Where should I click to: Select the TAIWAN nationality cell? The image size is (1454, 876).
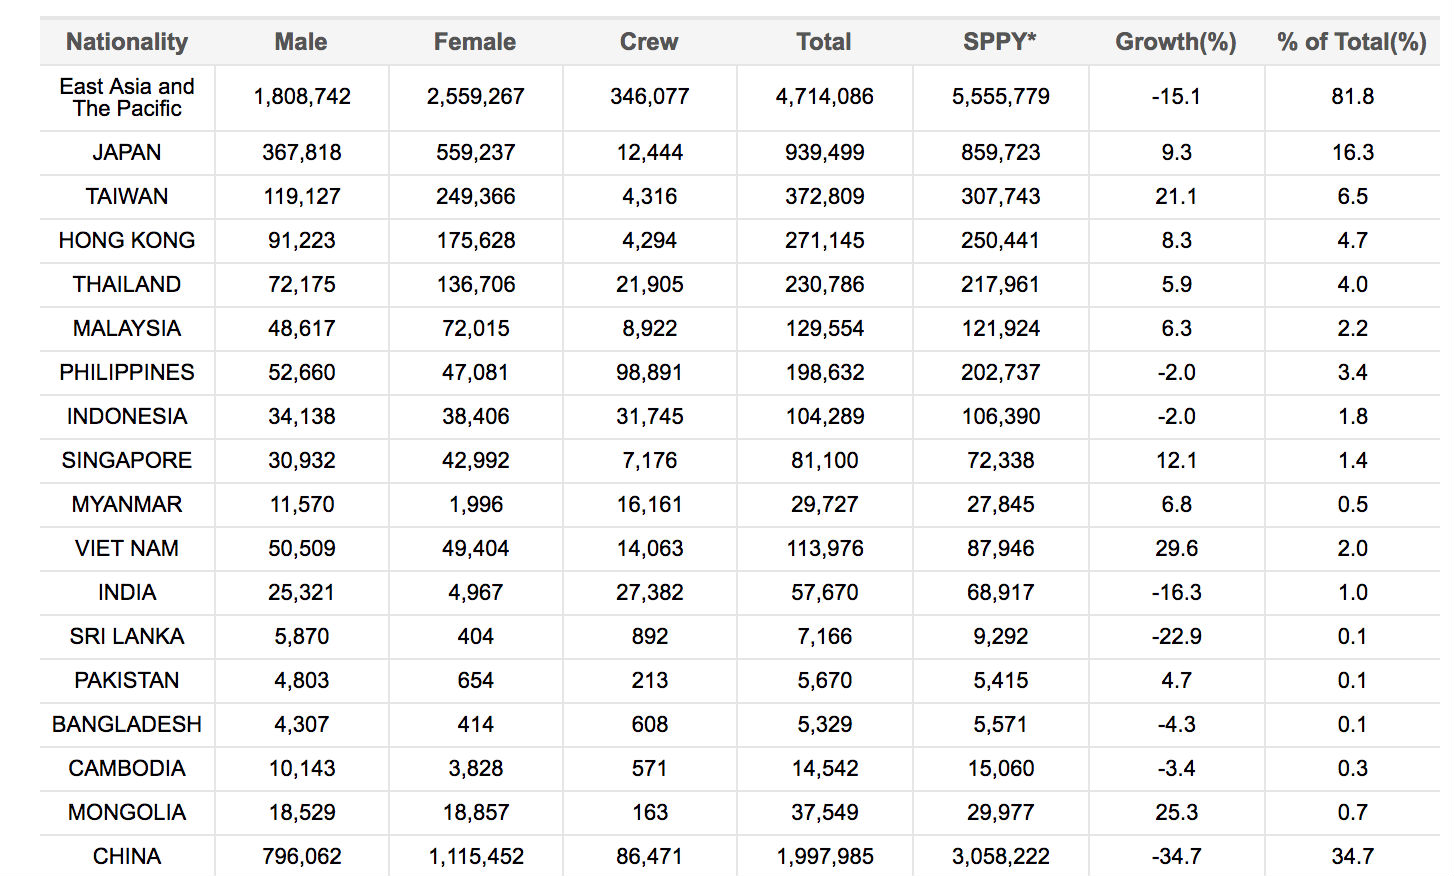(x=127, y=196)
